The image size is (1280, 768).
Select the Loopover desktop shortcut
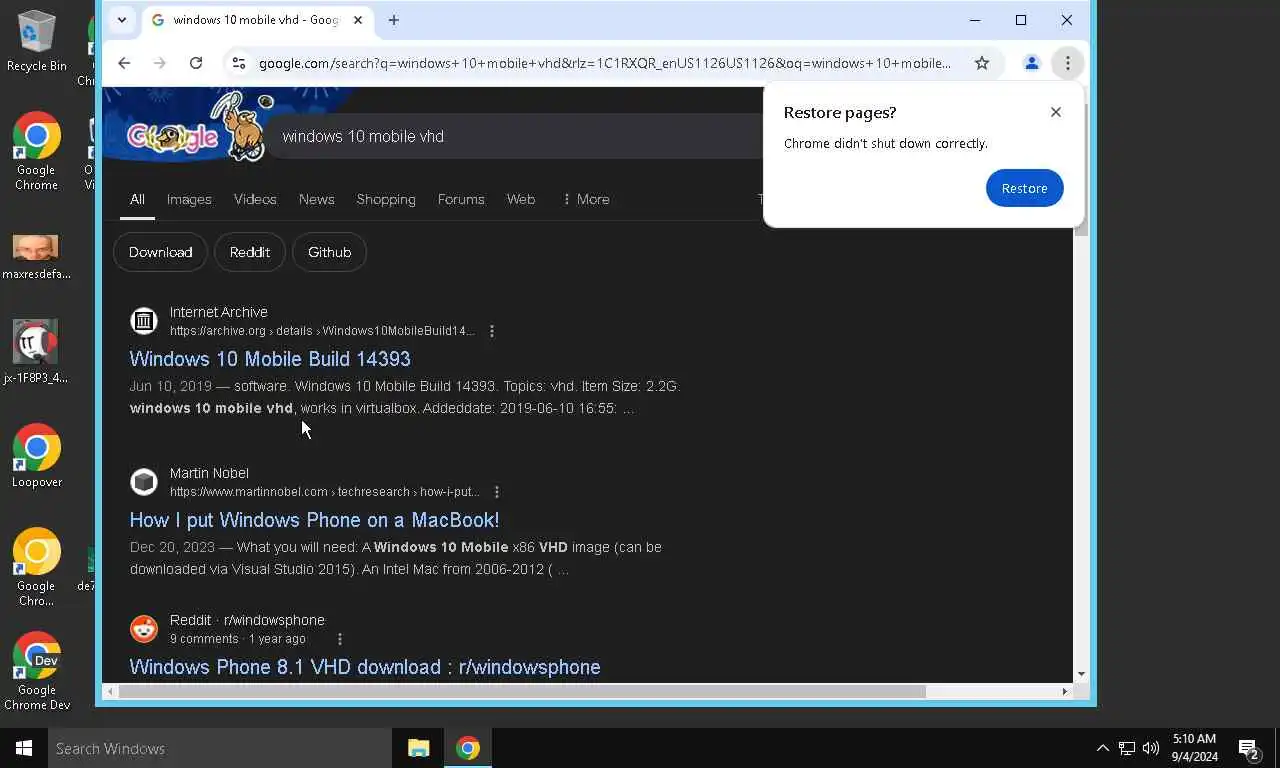click(x=36, y=457)
